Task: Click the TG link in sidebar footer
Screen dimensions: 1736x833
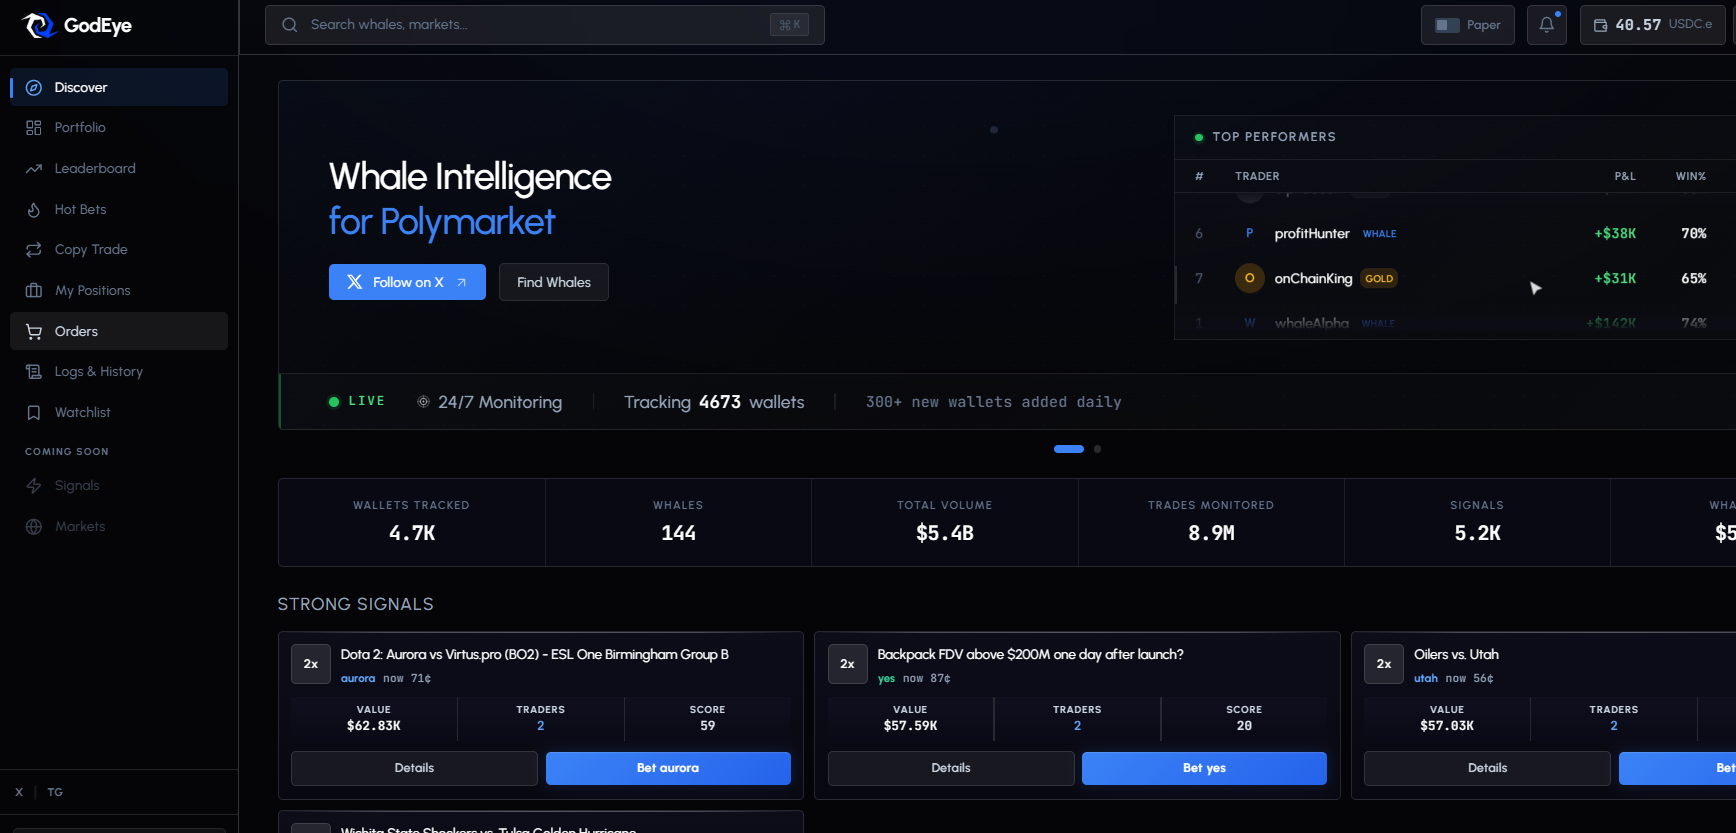Action: [x=55, y=792]
